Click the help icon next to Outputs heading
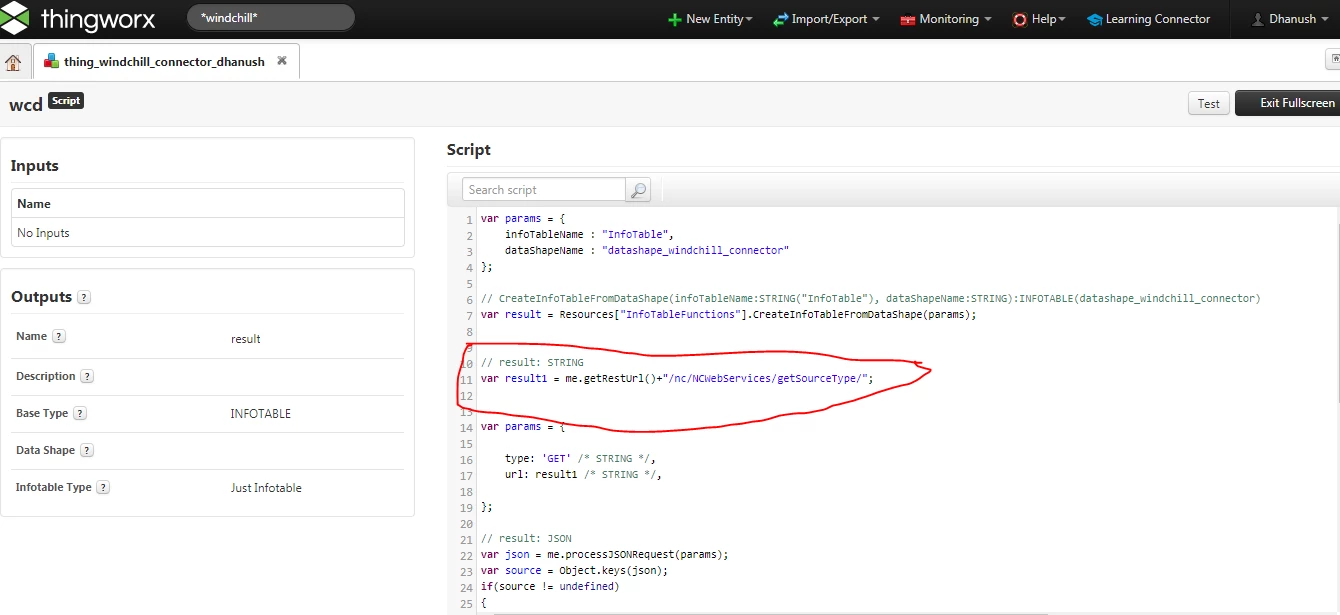1340x615 pixels. (x=84, y=297)
